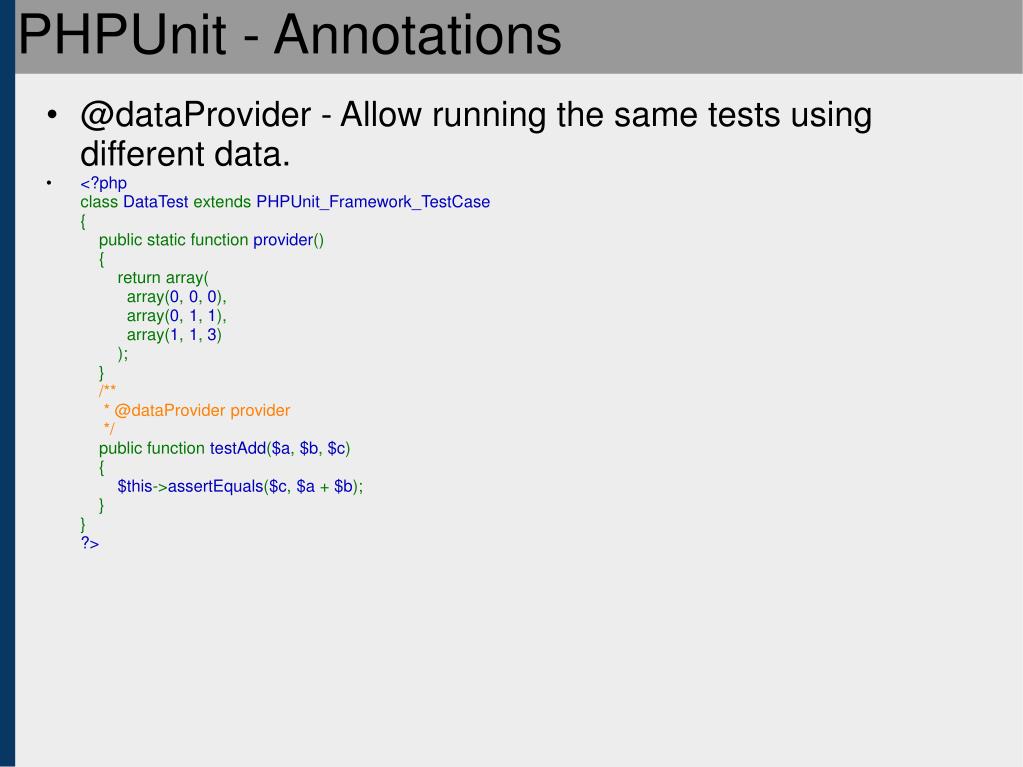Click the opening /** comment marker

click(x=107, y=391)
